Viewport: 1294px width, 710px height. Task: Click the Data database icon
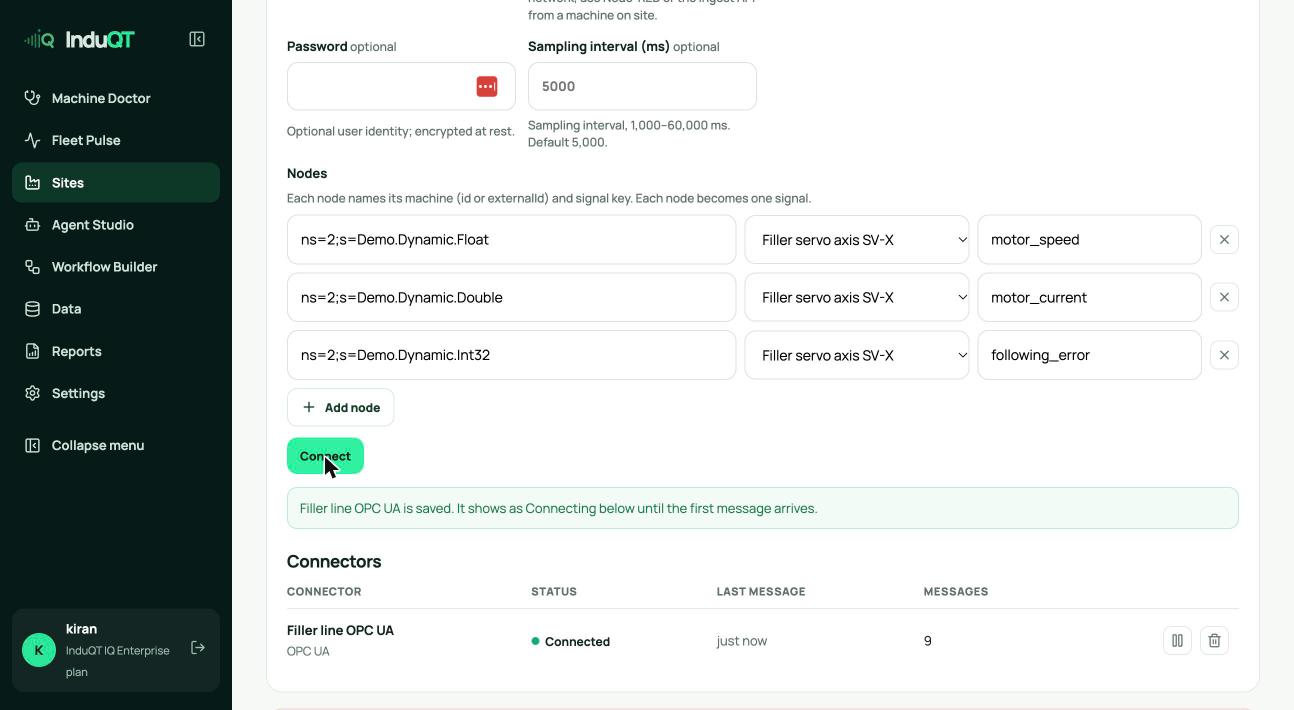[x=33, y=309]
